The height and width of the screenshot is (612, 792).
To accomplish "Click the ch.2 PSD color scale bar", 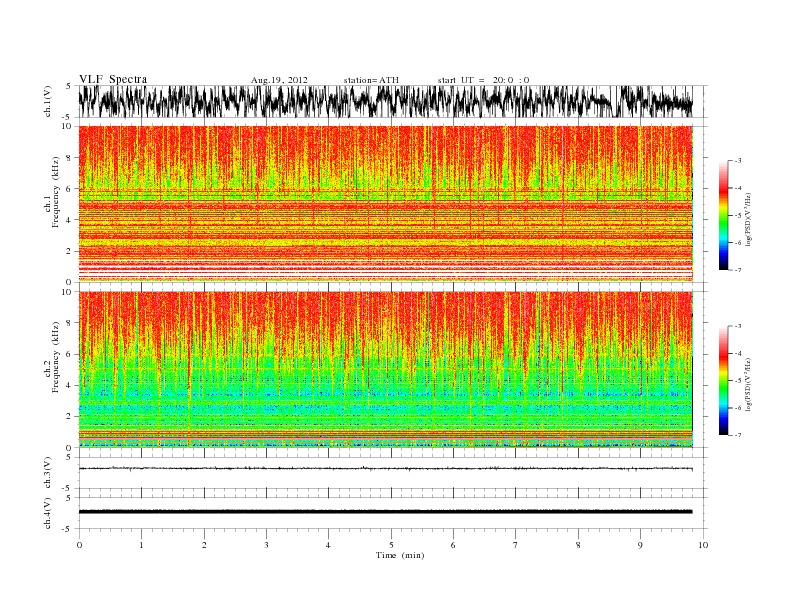I will pyautogui.click(x=723, y=380).
